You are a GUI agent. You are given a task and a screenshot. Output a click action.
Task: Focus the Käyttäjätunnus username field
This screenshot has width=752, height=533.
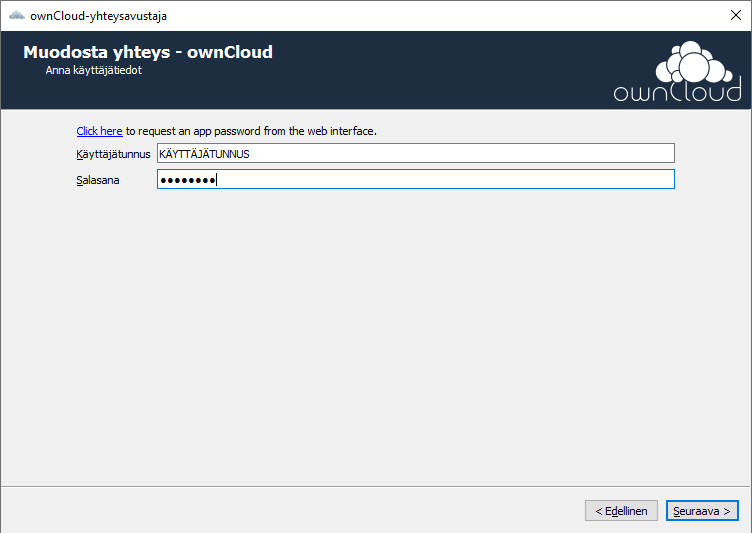coord(416,154)
